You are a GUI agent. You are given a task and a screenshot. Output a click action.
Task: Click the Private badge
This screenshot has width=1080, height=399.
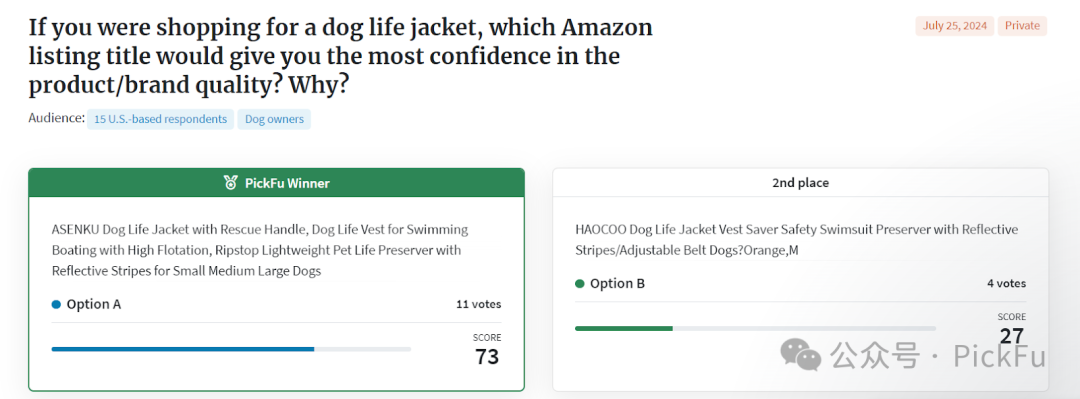coord(1022,26)
